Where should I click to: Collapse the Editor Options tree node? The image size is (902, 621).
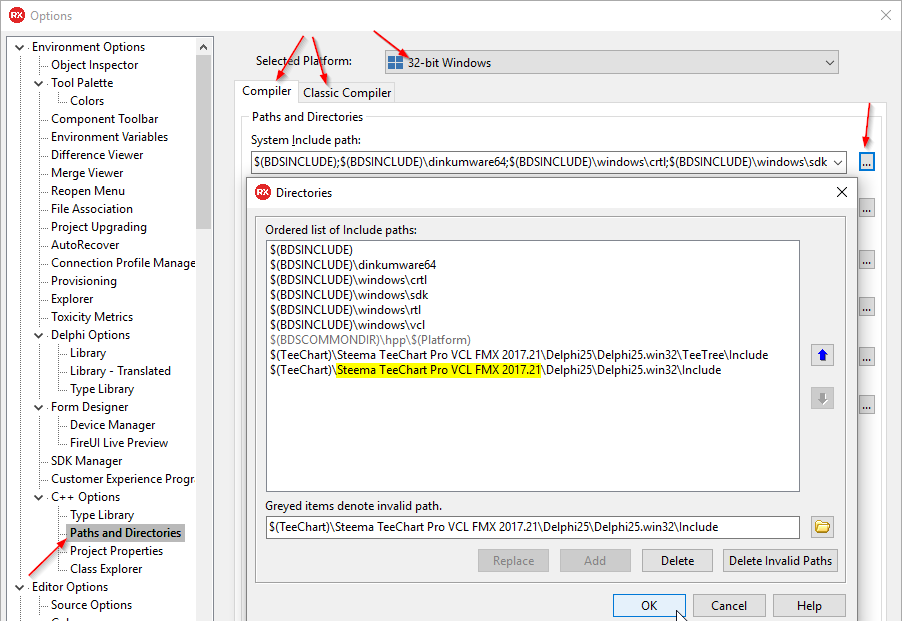[x=20, y=587]
